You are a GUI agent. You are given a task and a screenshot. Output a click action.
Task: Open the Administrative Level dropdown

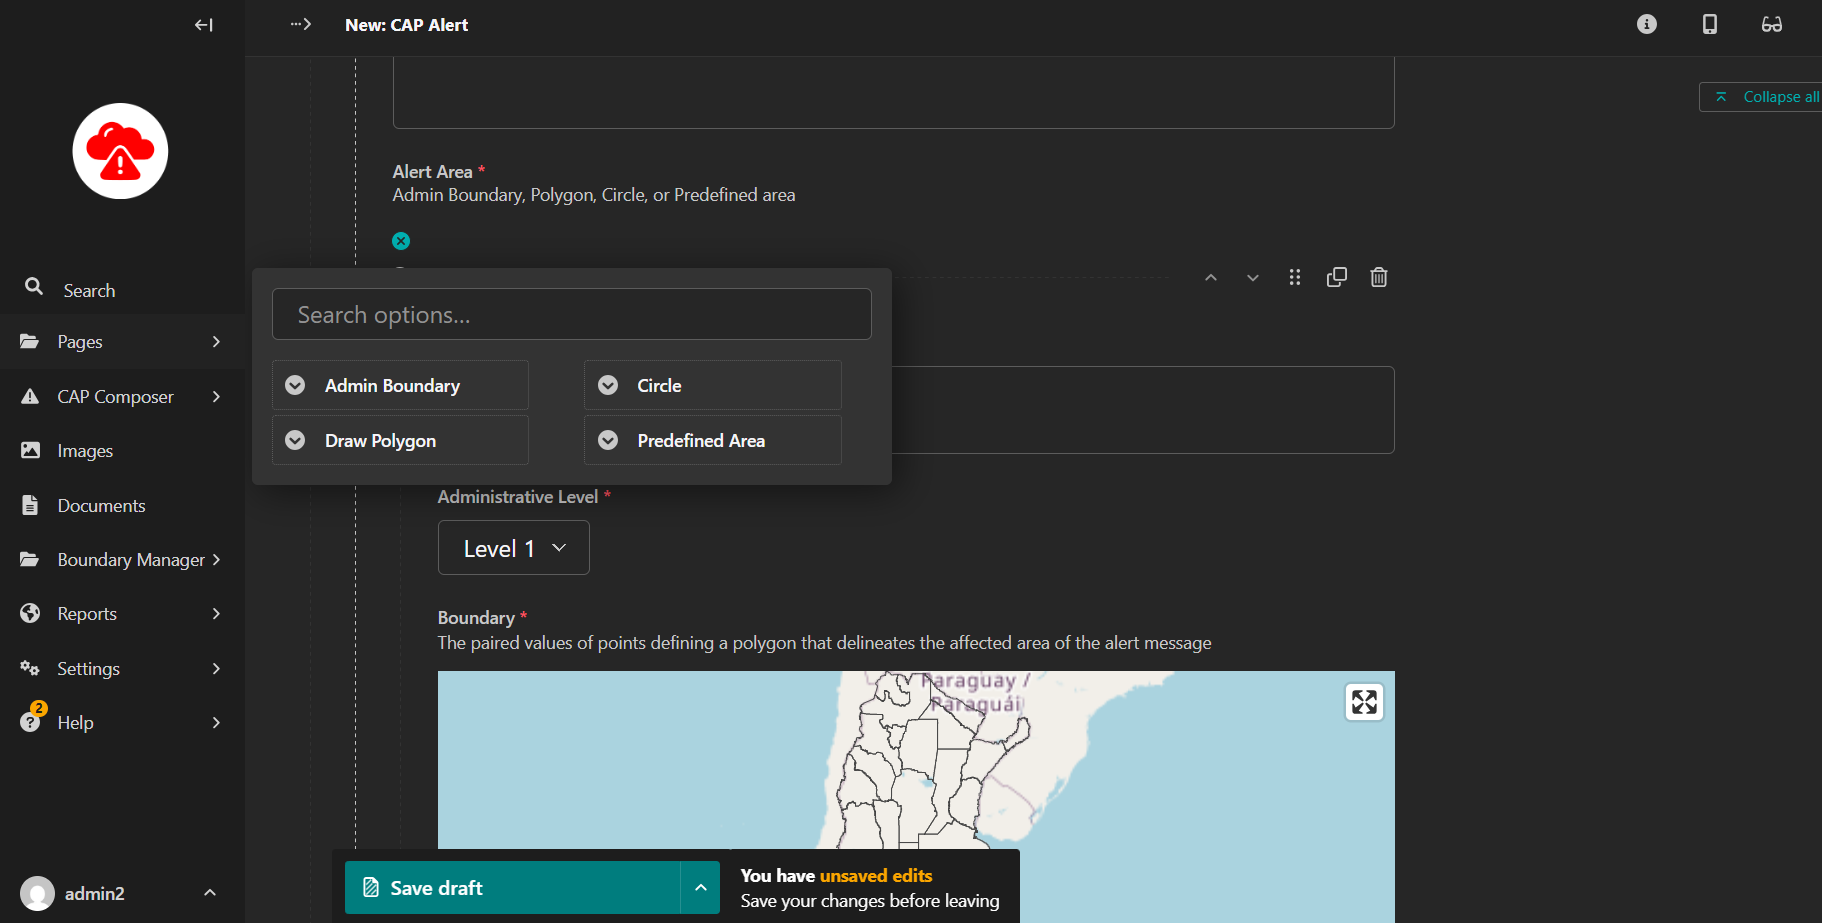click(x=513, y=548)
